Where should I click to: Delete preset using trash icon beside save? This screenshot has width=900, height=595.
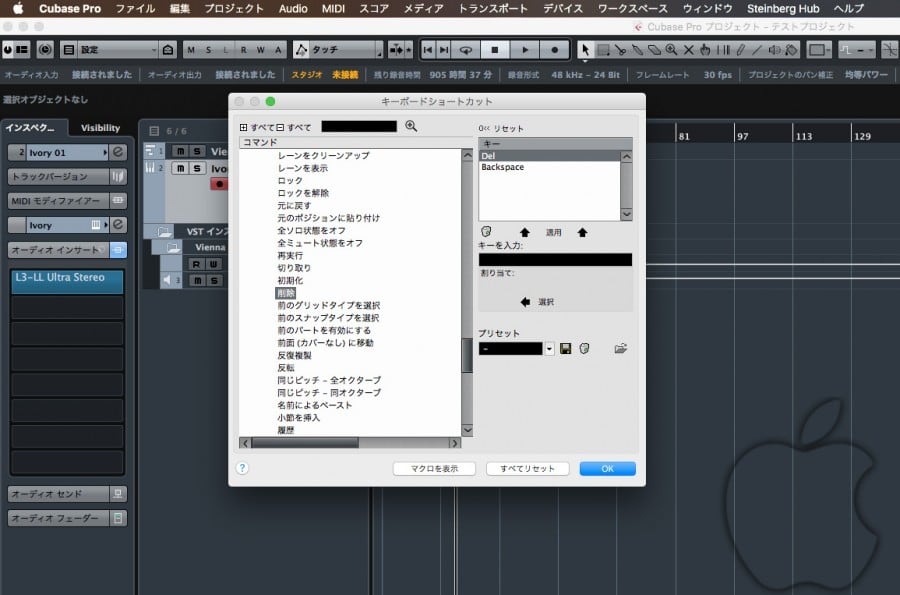pos(584,348)
